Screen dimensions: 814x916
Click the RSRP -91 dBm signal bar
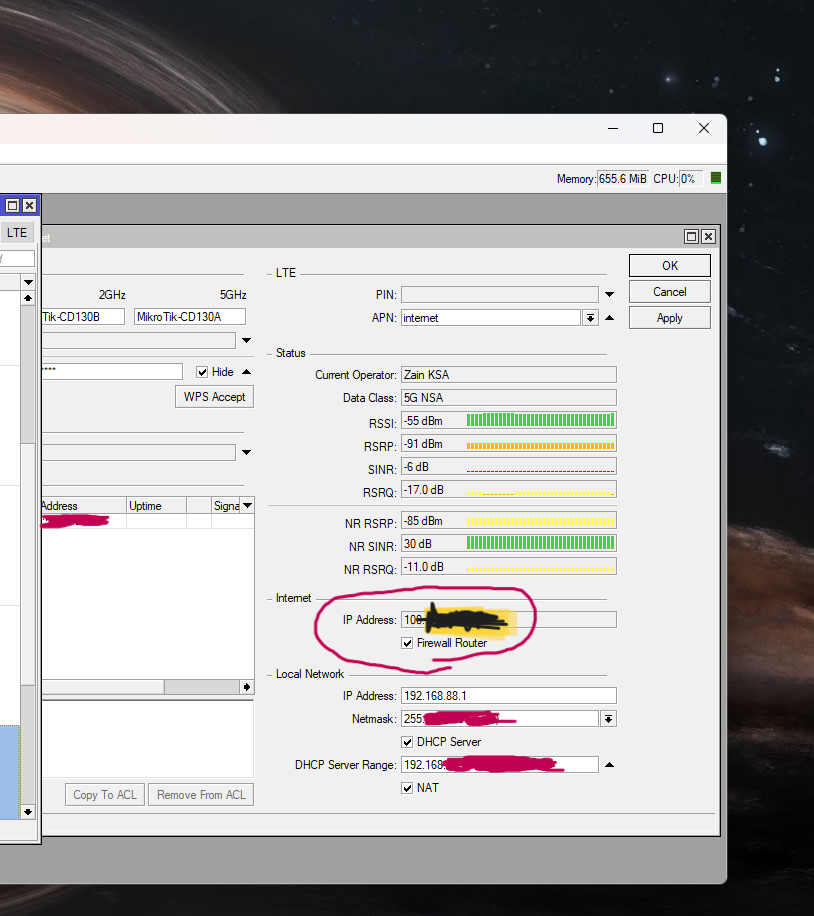click(541, 445)
